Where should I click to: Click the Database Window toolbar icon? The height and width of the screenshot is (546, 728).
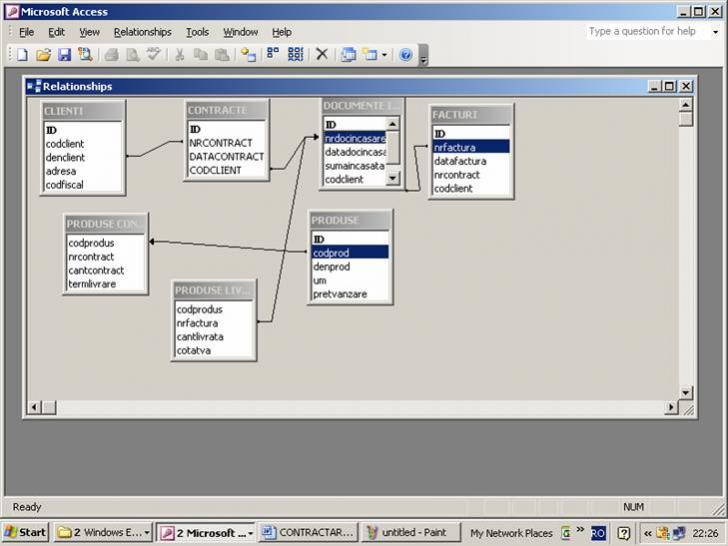pos(348,55)
